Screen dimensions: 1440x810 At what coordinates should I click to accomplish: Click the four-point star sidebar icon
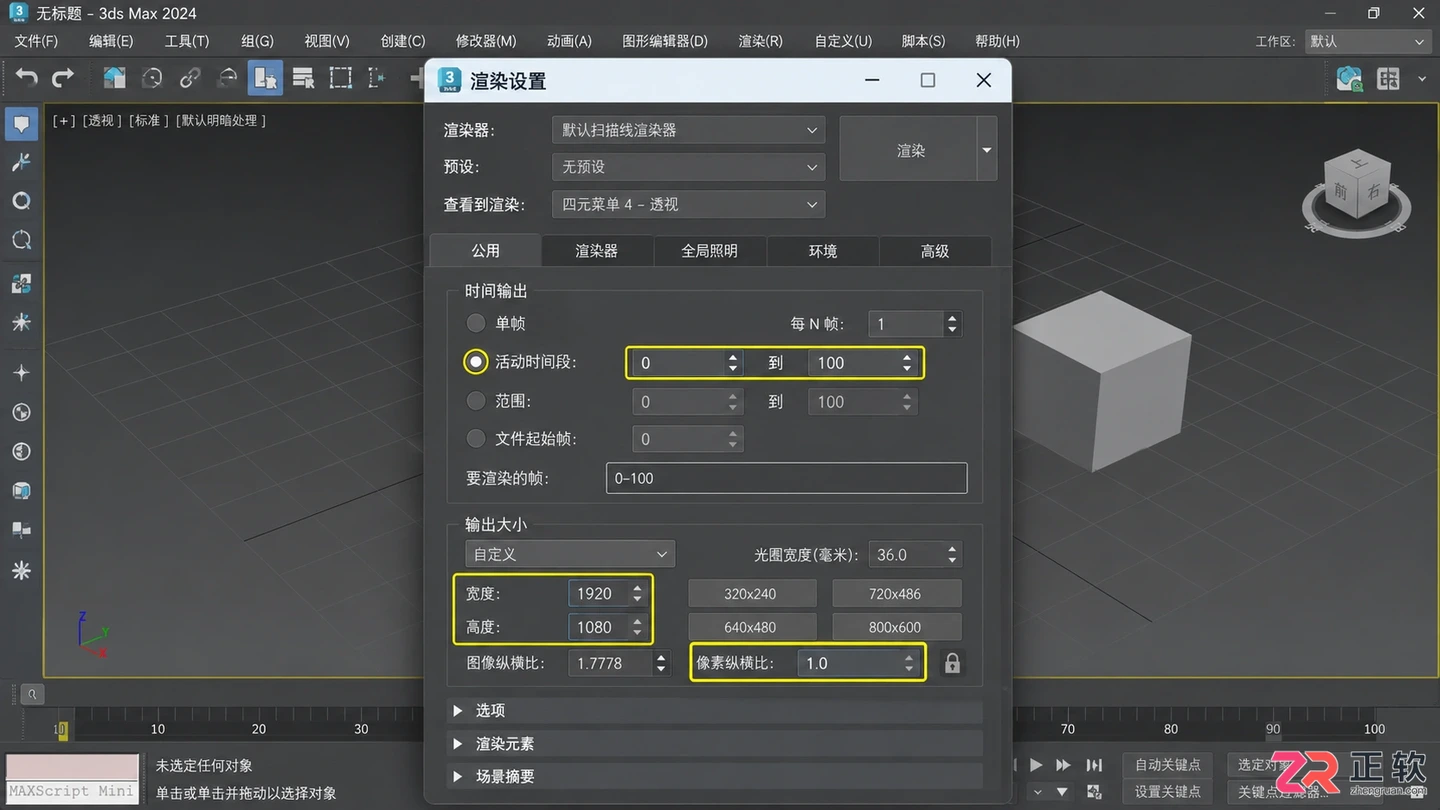point(21,372)
